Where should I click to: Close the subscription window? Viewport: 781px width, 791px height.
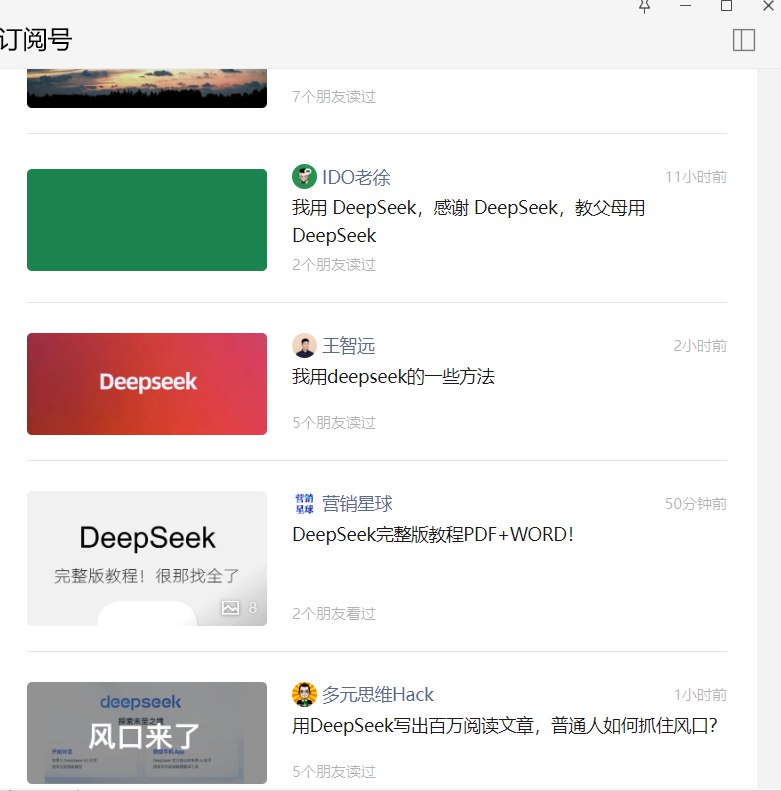click(768, 6)
